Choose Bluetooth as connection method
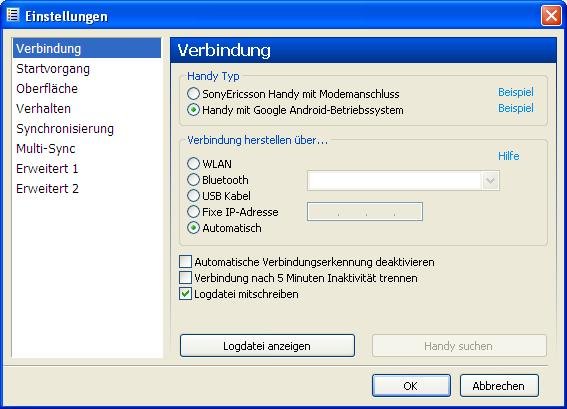Screen dimensions: 567x409 click(193, 179)
